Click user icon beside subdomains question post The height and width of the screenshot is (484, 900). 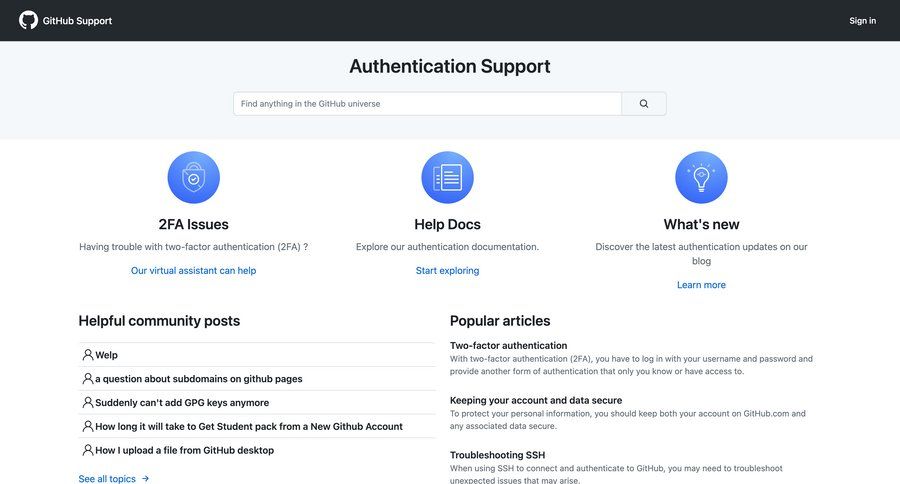click(88, 378)
